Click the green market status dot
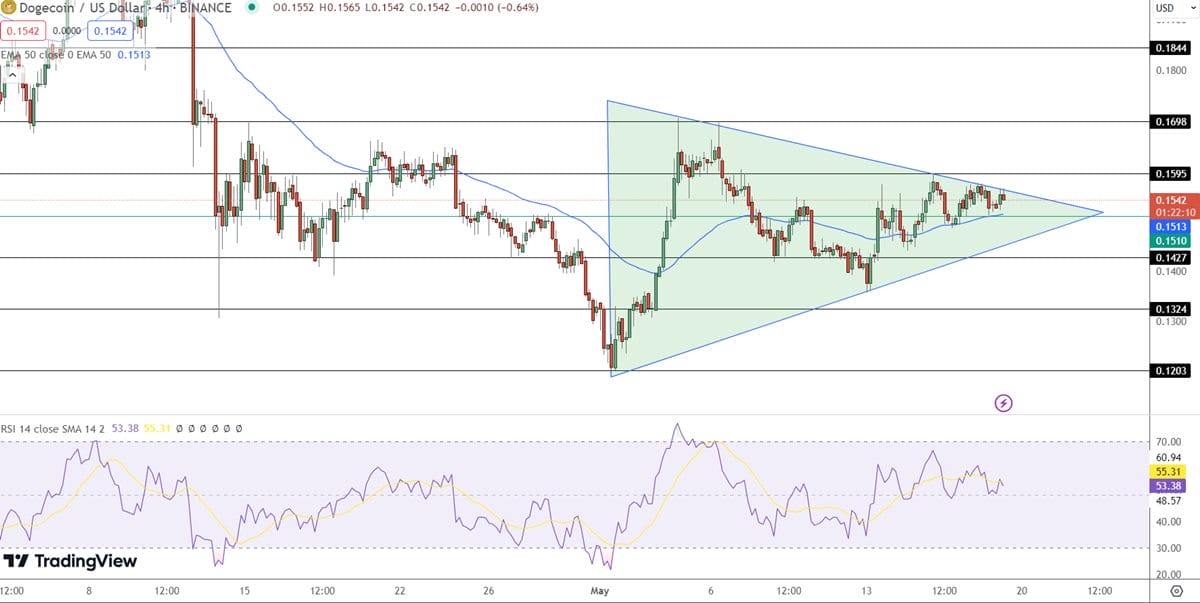This screenshot has height=603, width=1200. (250, 7)
